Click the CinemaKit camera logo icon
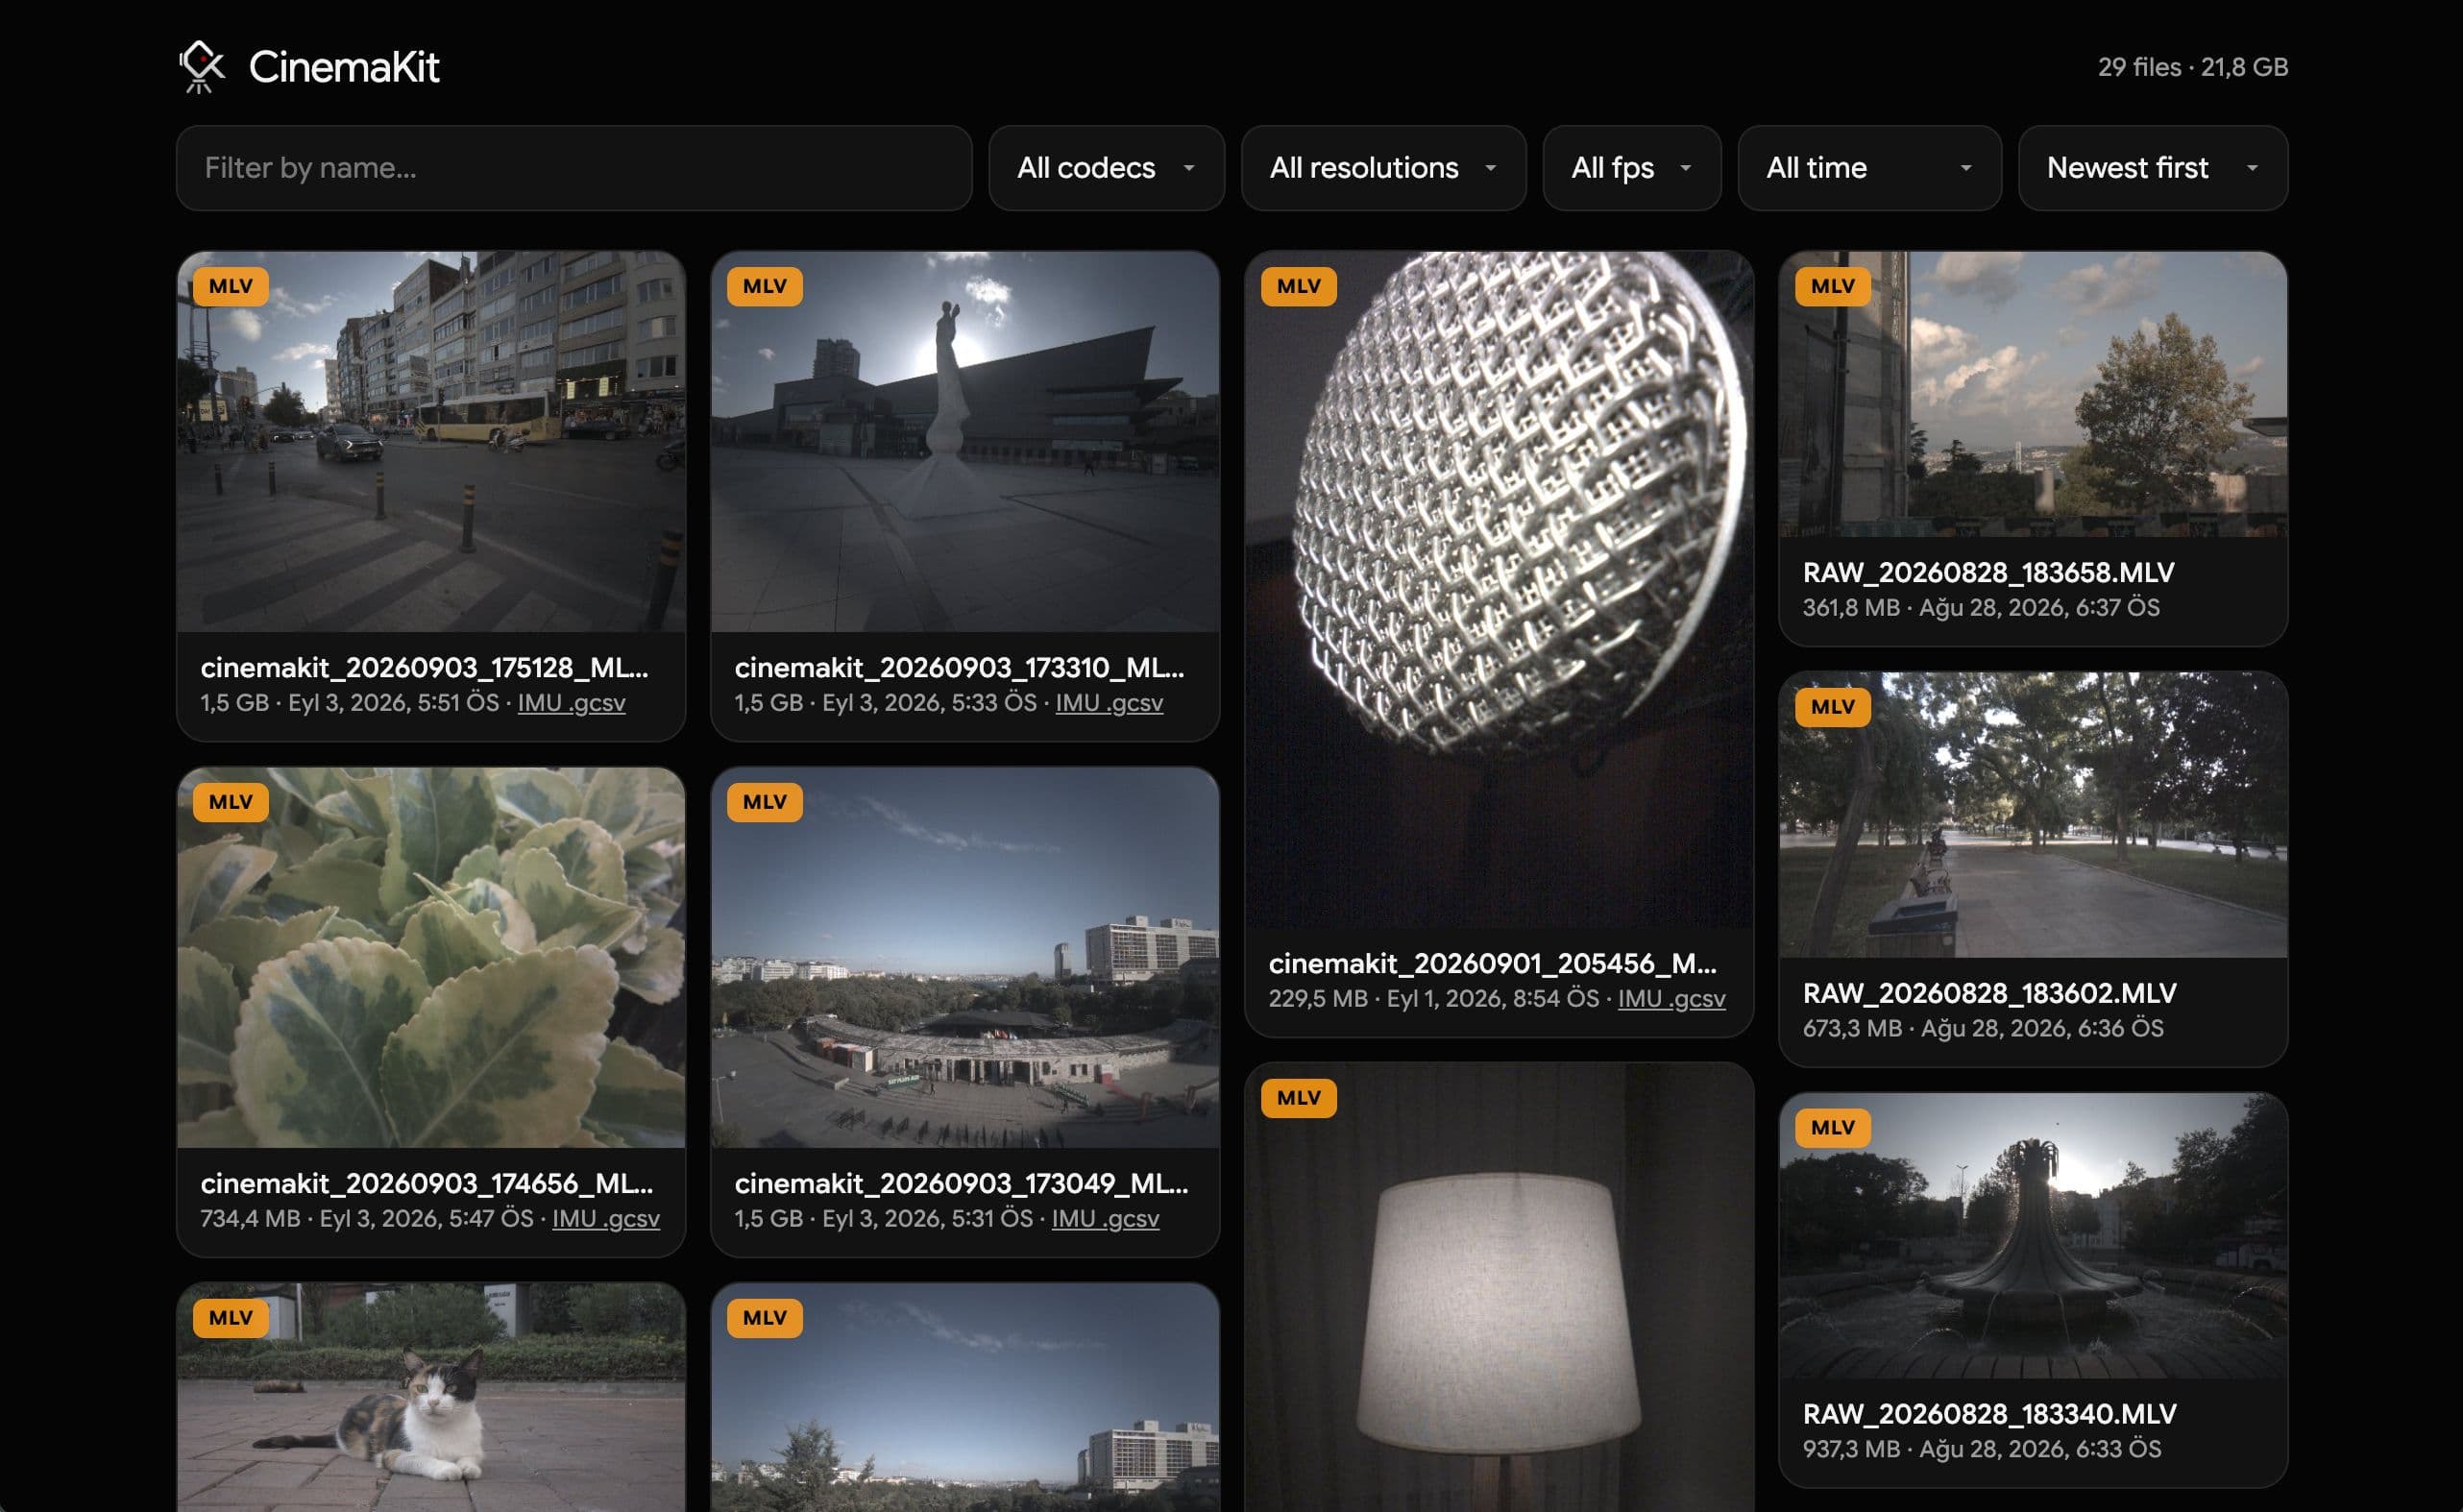This screenshot has width=2463, height=1512. coord(201,67)
